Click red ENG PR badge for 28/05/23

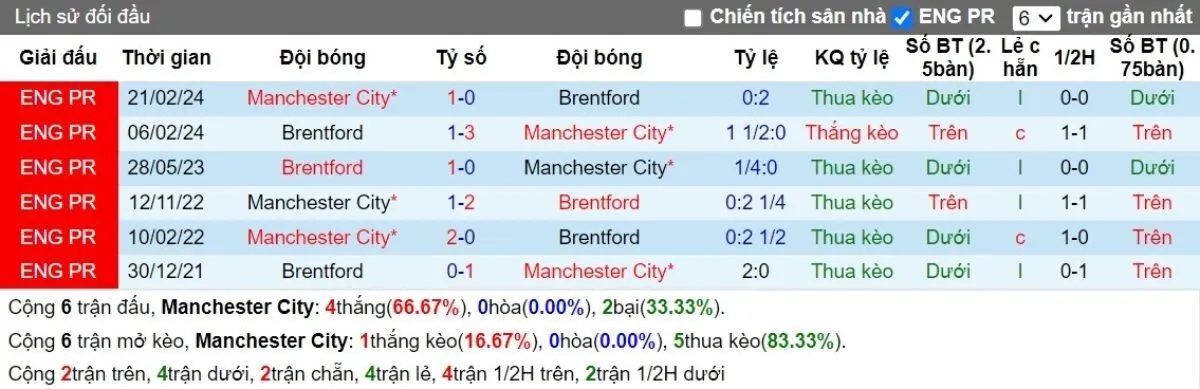click(x=58, y=168)
